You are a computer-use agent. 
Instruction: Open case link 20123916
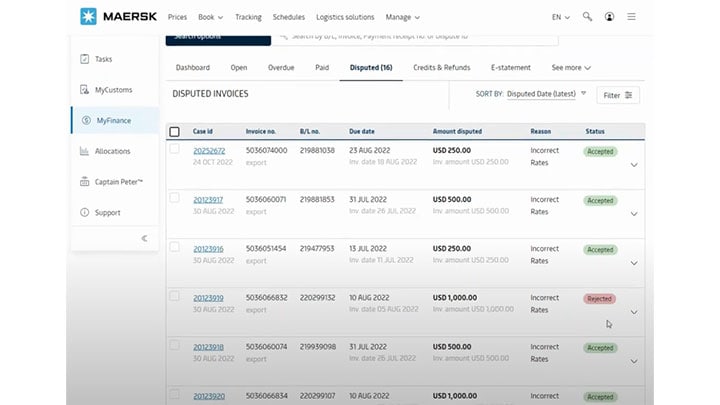pos(208,249)
